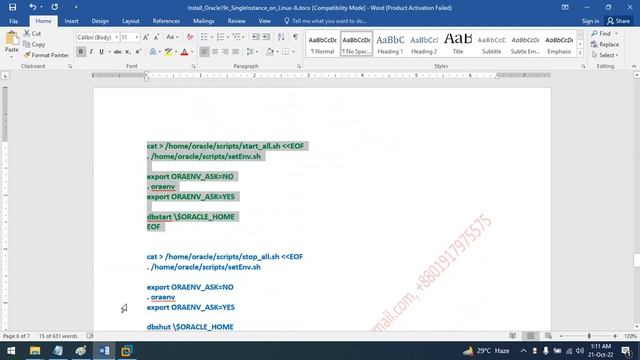Toggle Show/Hide paragraph marks

[296, 37]
